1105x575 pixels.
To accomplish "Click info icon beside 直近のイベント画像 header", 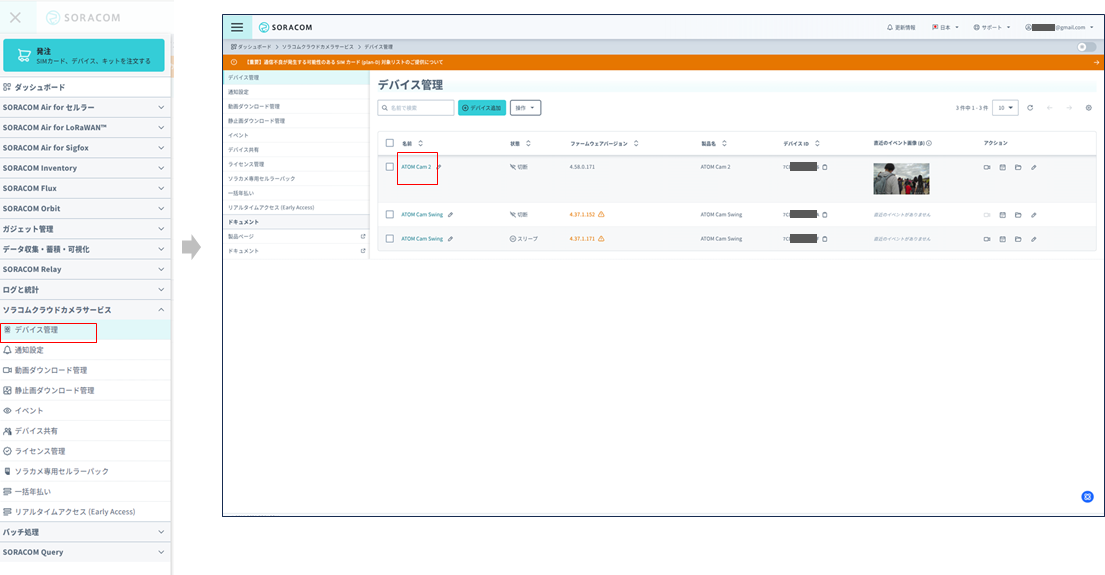I will tap(929, 143).
